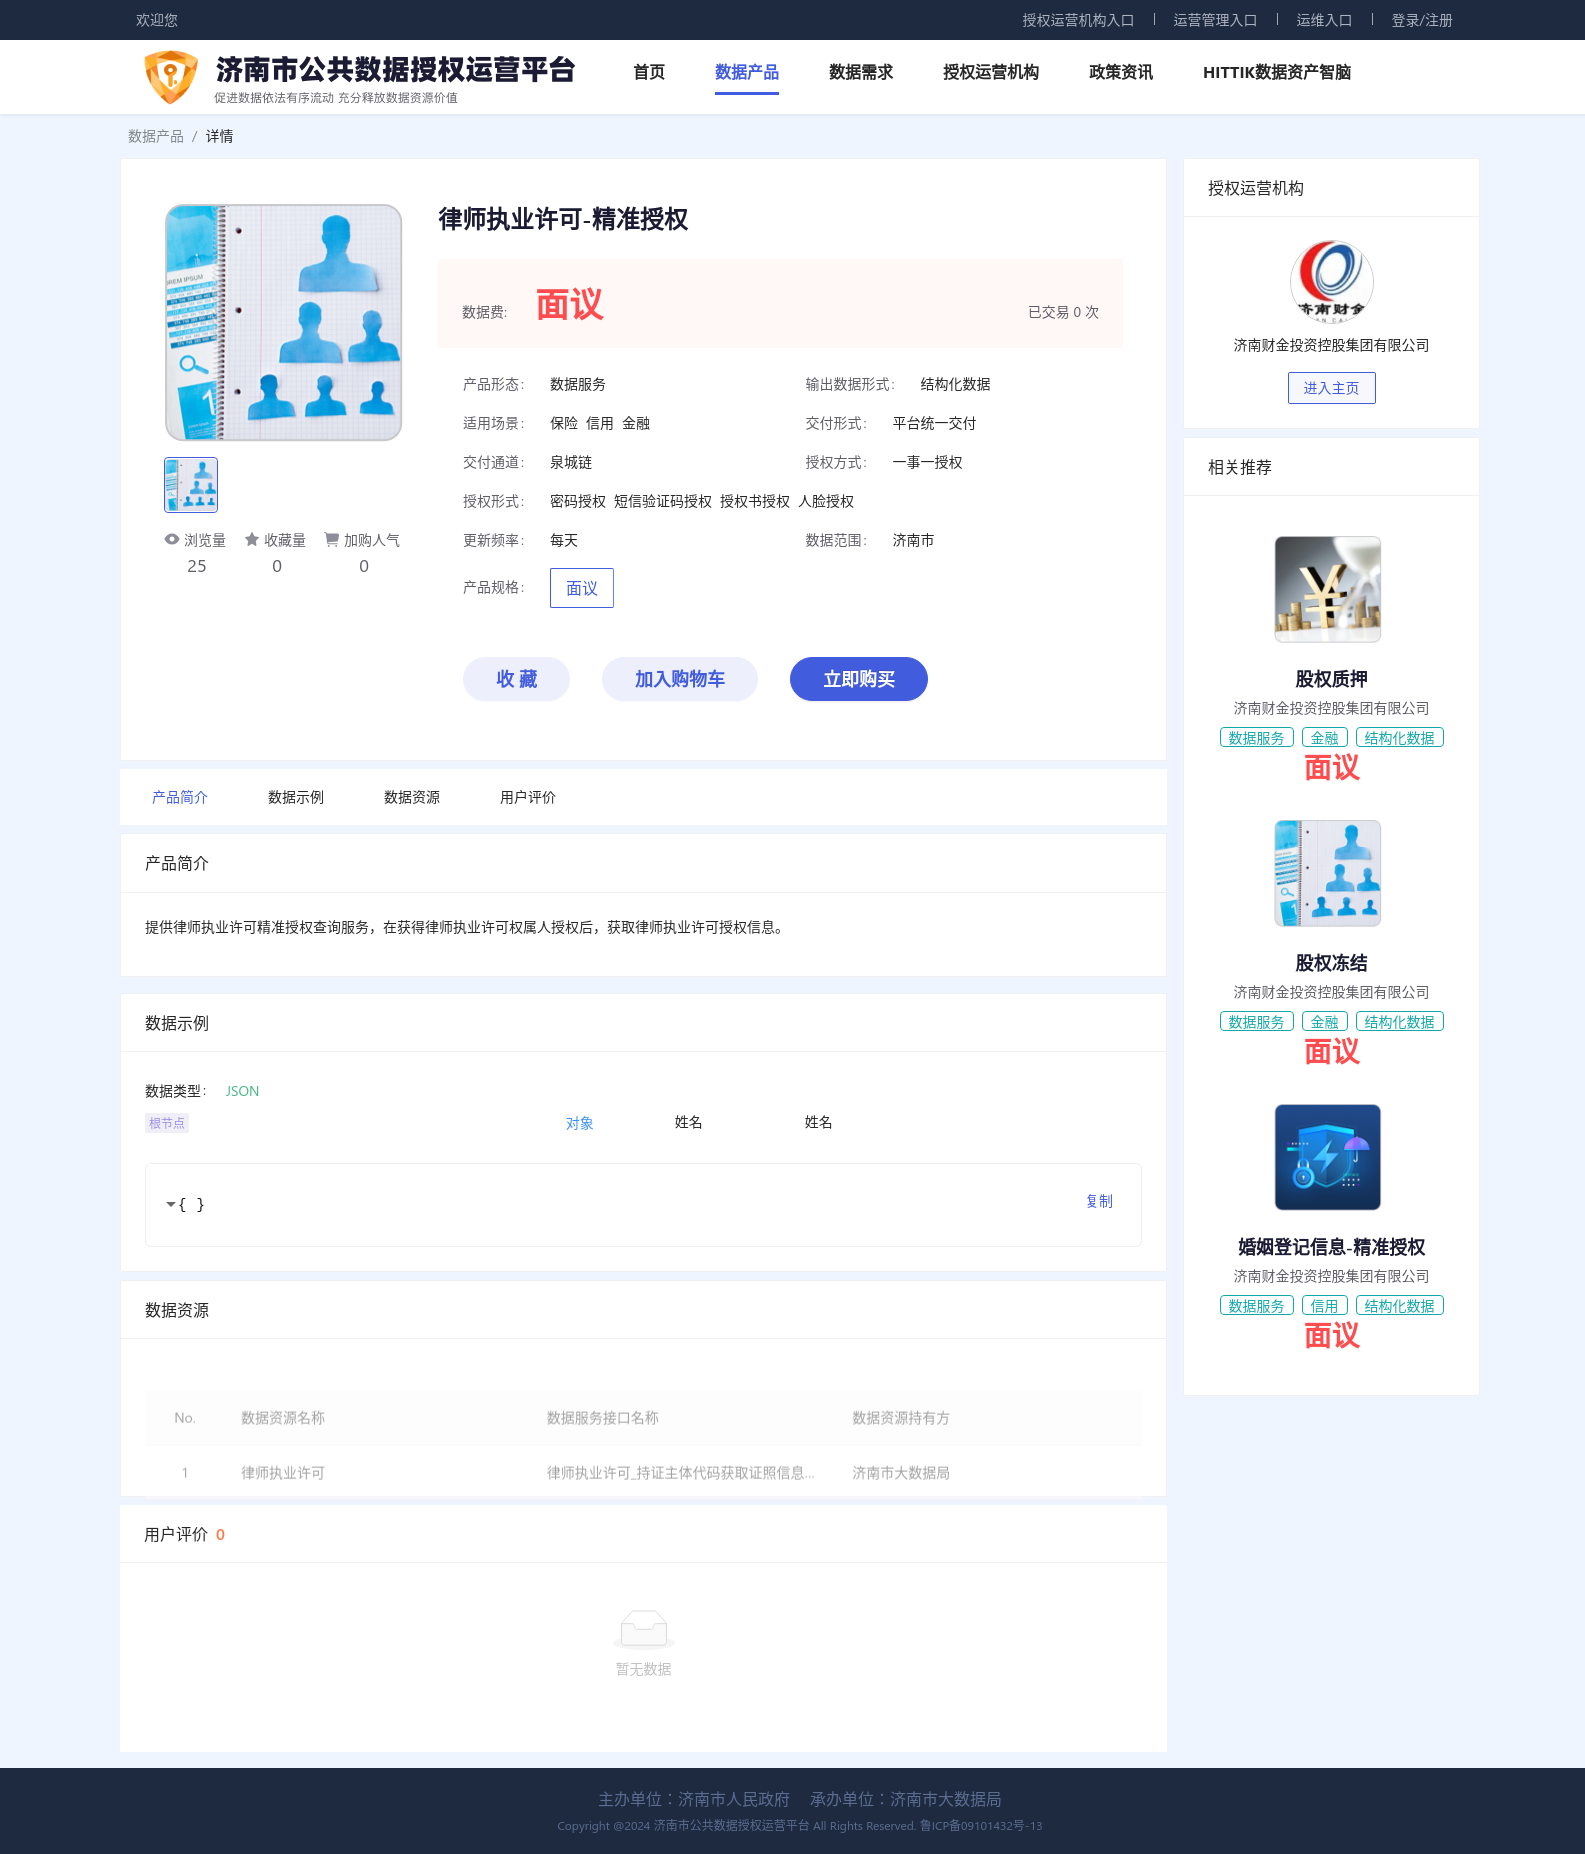Switch to the 数据资源 tab

(412, 797)
